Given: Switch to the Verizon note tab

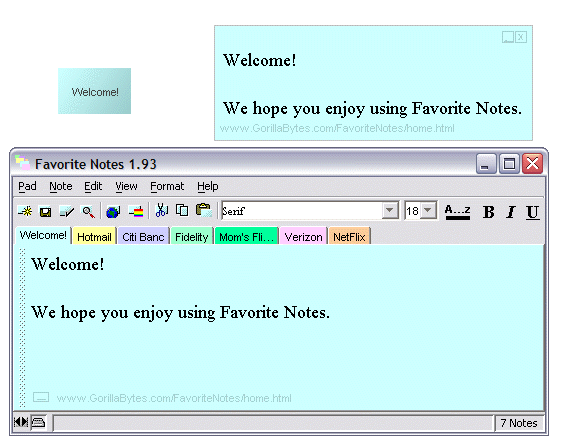Looking at the screenshot, I should (x=303, y=237).
